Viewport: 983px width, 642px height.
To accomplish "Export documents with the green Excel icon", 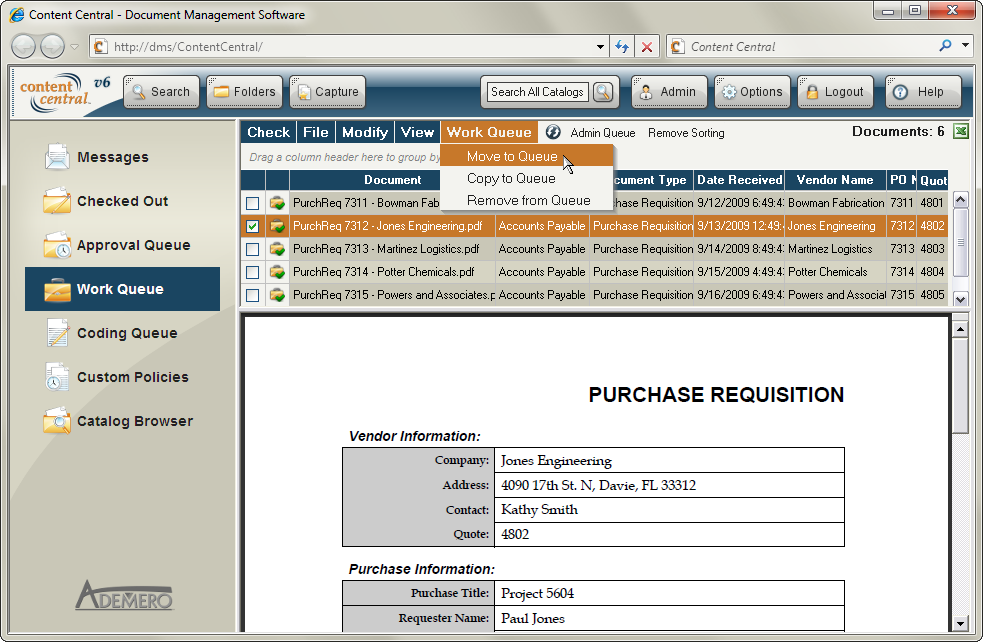I will tap(960, 132).
